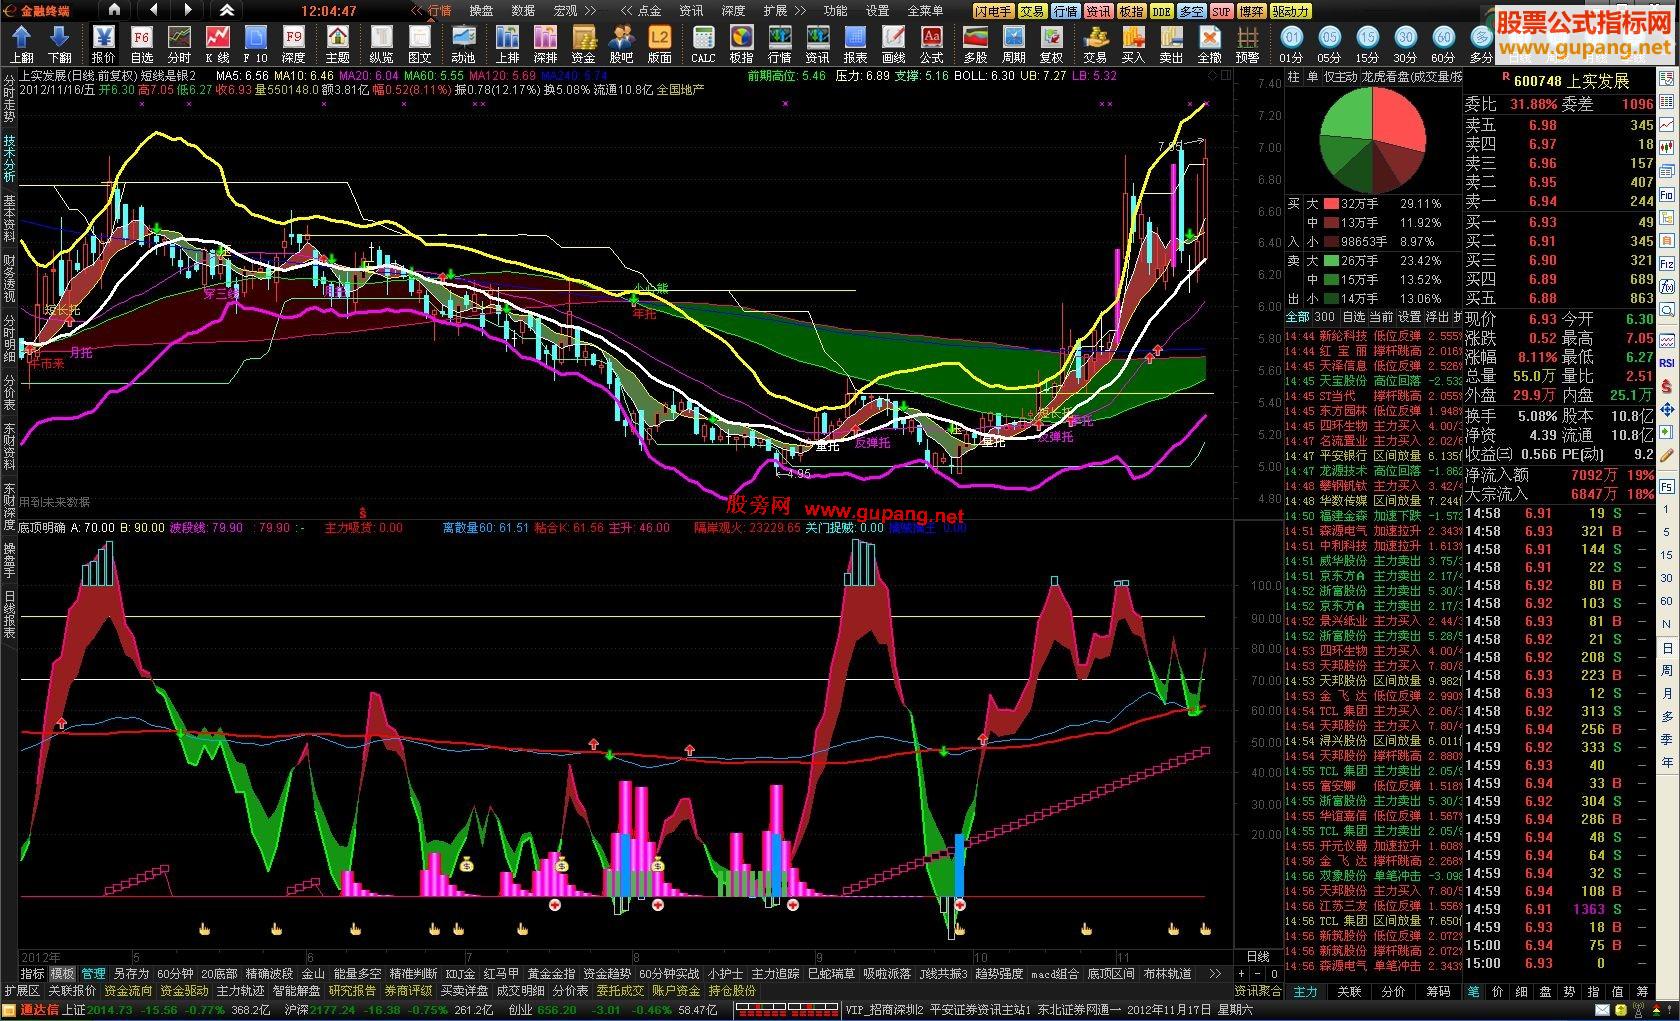Screen dimensions: 1680x1021
Task: Open the 多股 multi-stock view icon
Action: click(x=975, y=44)
